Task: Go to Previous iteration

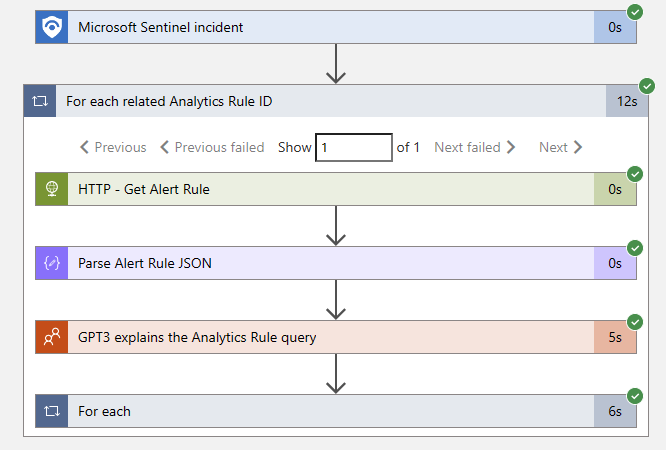Action: point(113,147)
